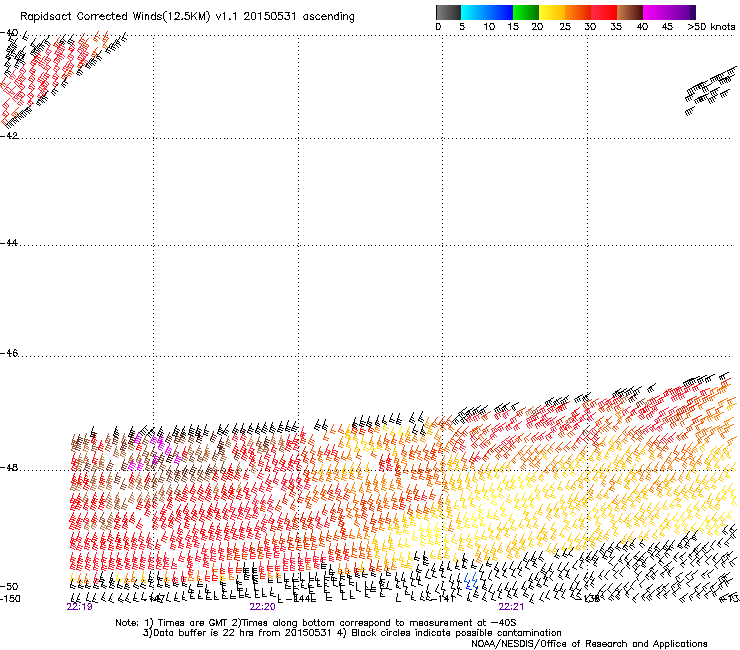This screenshot has height=650, width=740.
Task: Click the -48 latitude axis label
Action: pyautogui.click(x=9, y=467)
